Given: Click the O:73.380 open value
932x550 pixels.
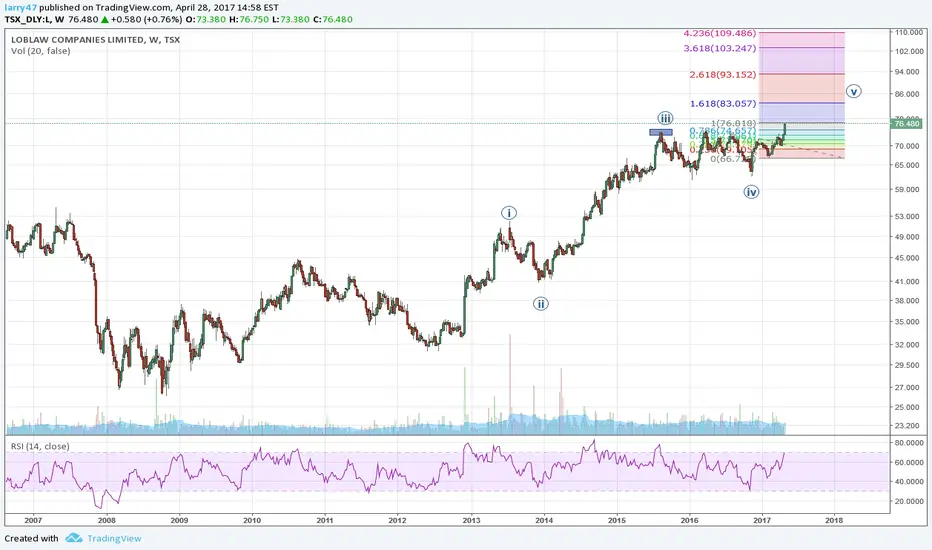Looking at the screenshot, I should click(x=206, y=19).
